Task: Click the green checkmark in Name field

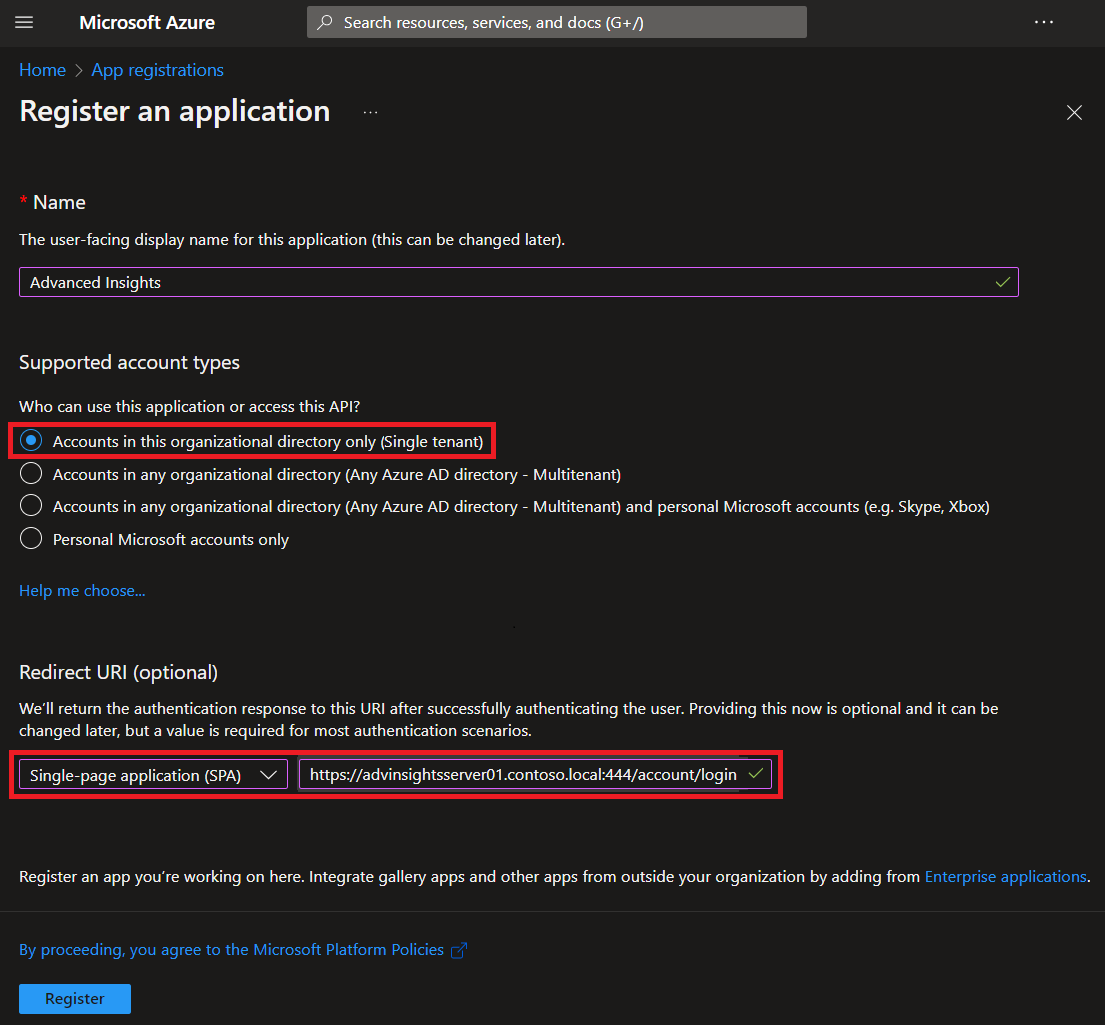Action: pos(1002,283)
